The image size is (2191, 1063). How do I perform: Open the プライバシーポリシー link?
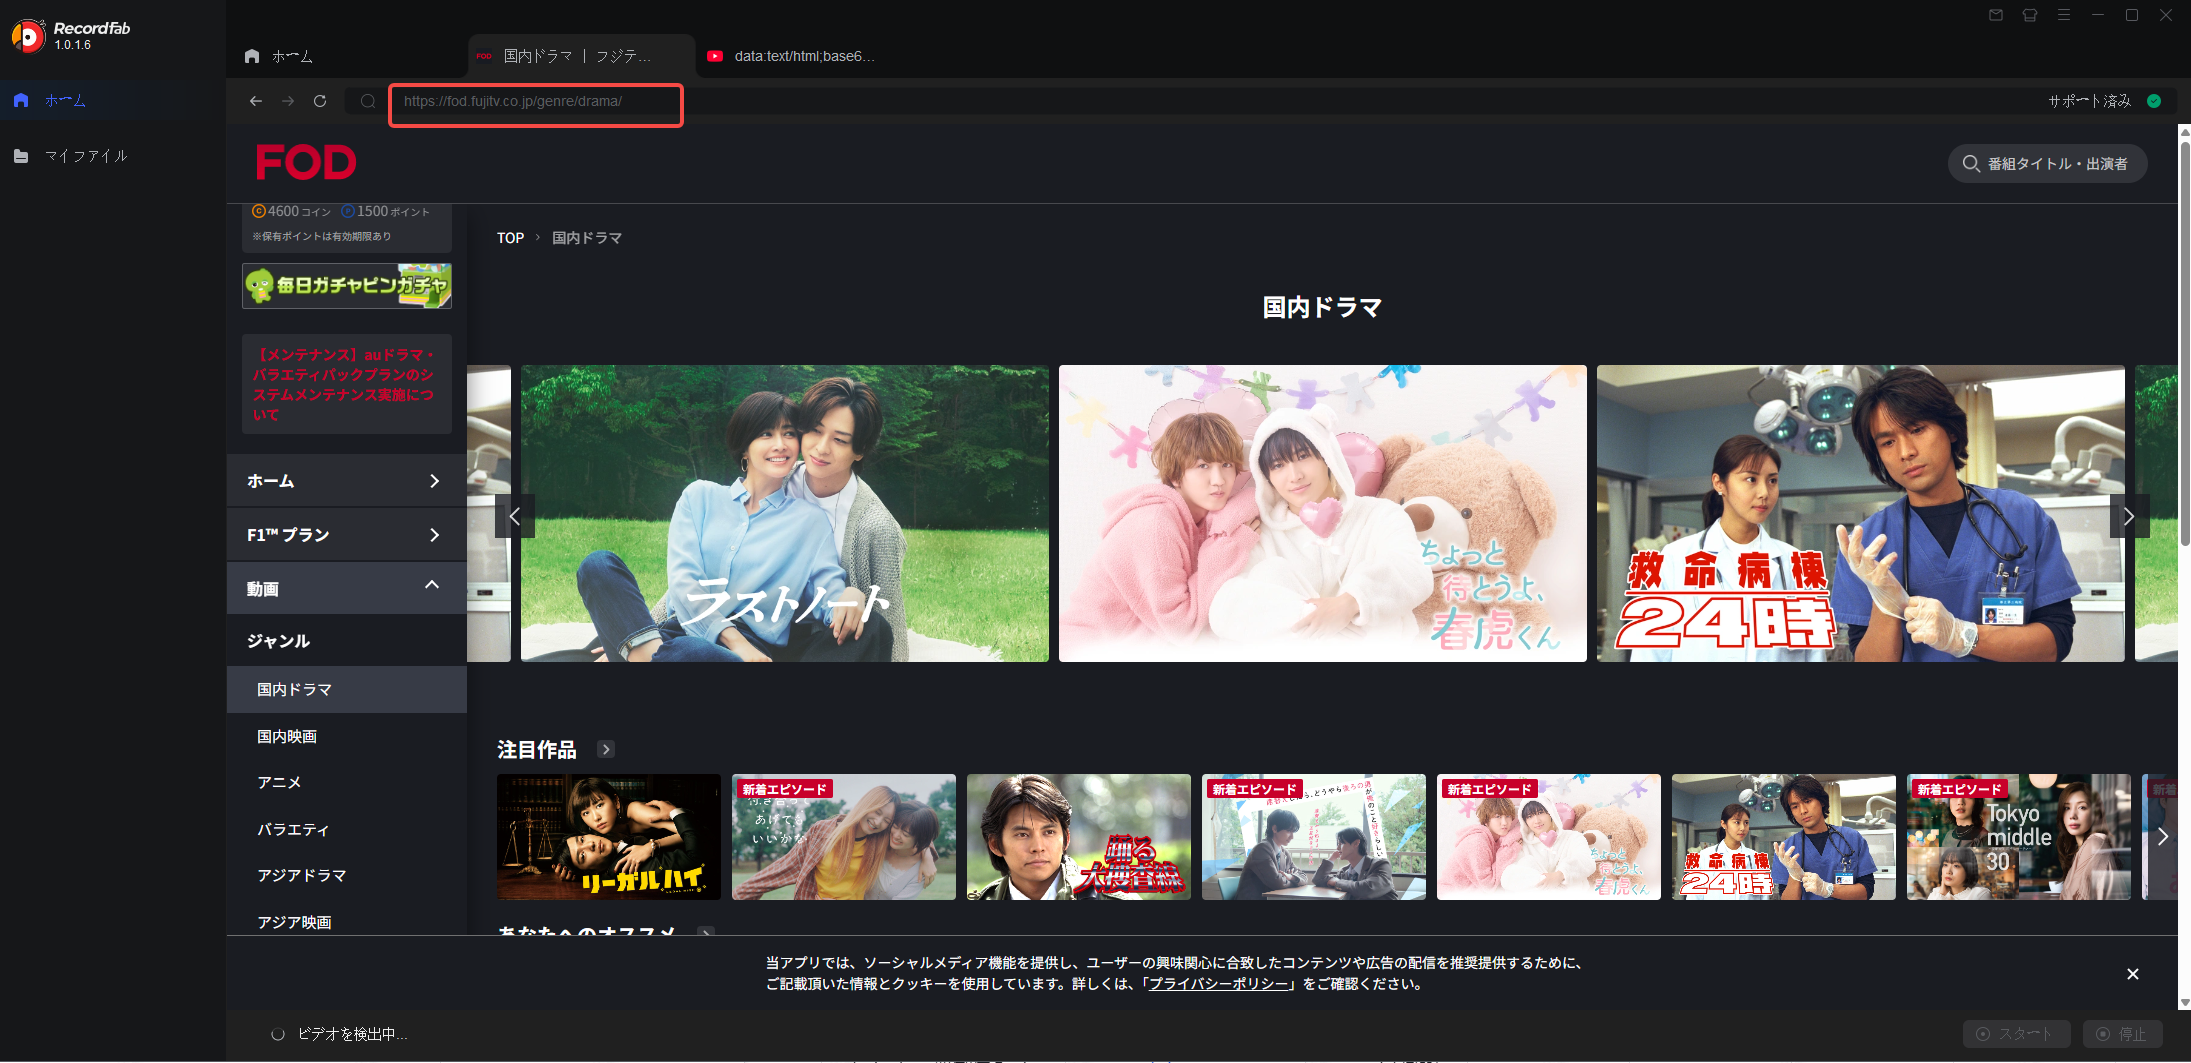coord(1219,984)
